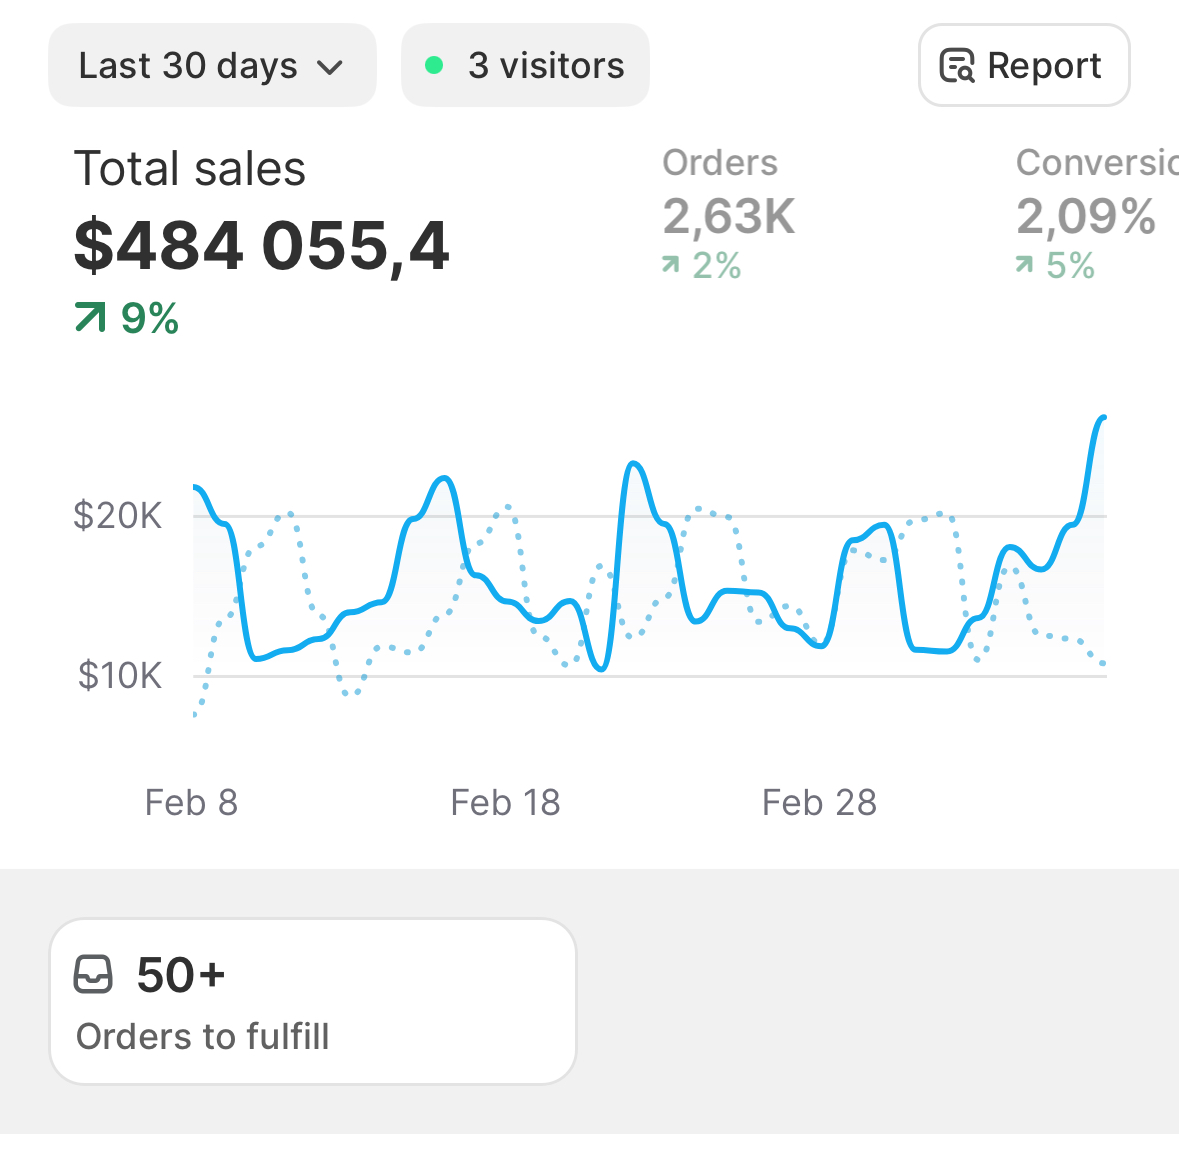1179x1155 pixels.
Task: Click the Feb 18 axis label
Action: point(505,802)
